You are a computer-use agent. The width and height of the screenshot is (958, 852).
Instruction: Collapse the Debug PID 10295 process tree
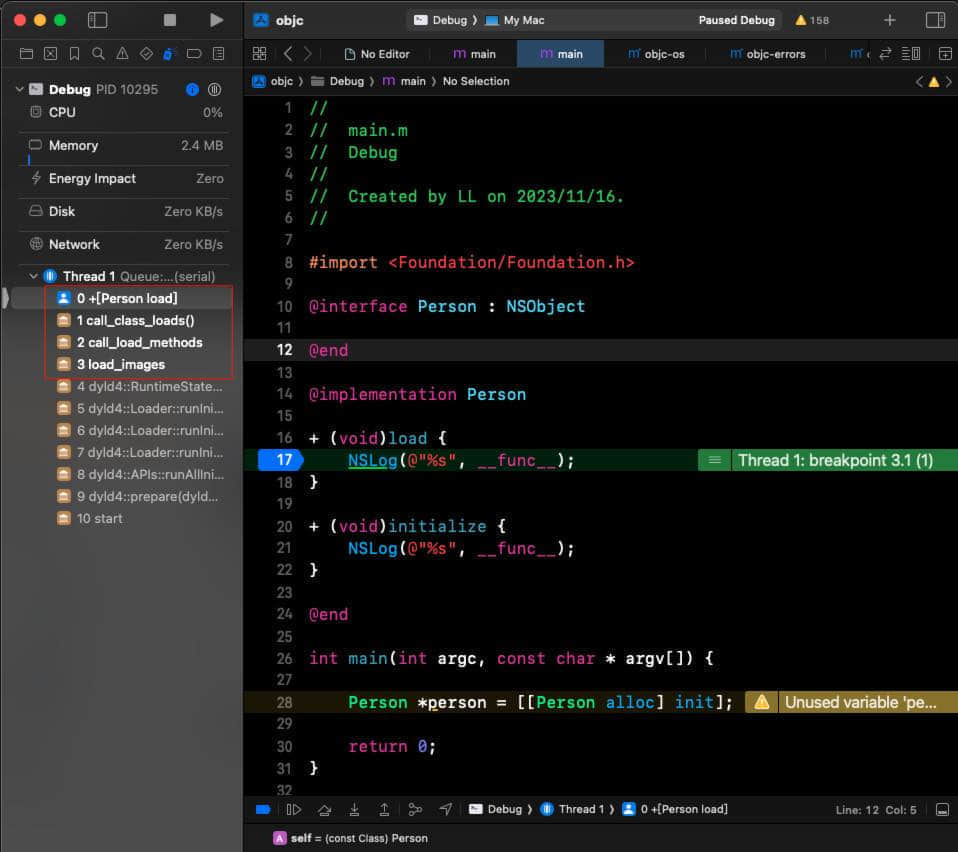pyautogui.click(x=20, y=90)
